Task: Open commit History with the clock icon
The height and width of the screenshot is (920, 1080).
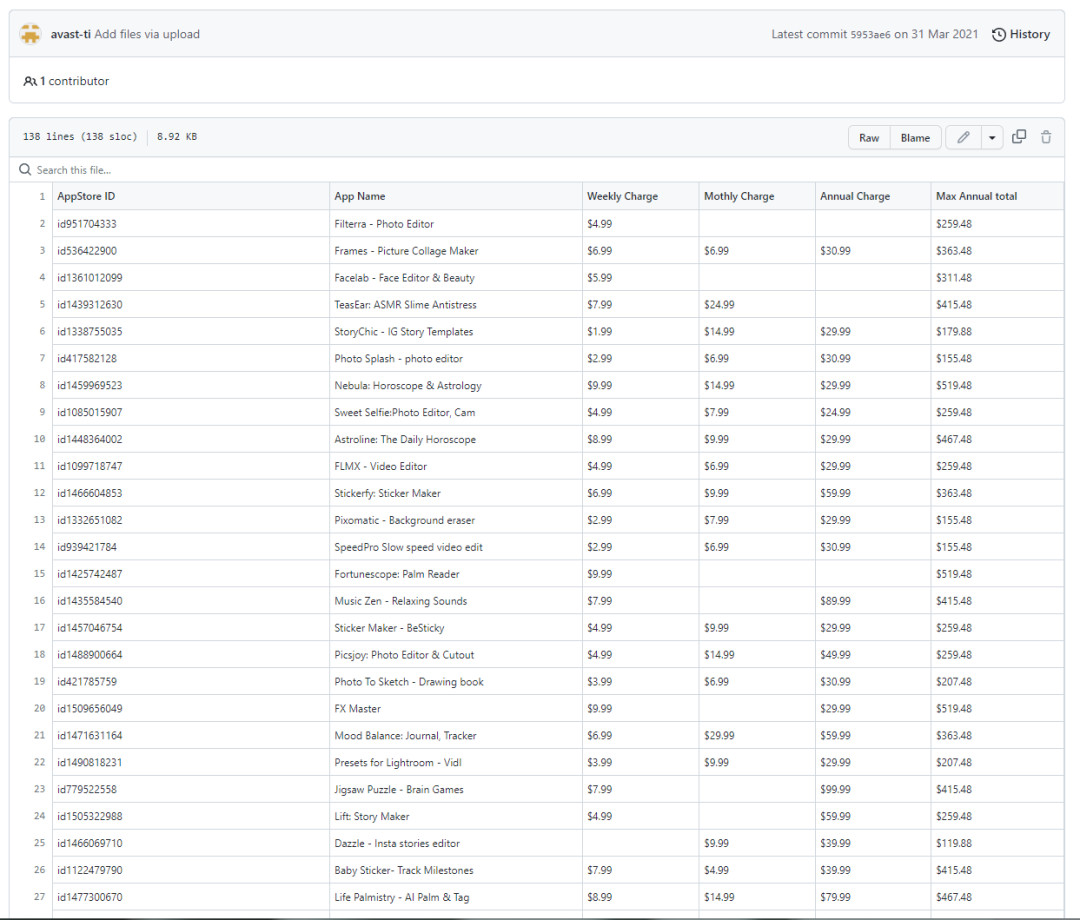Action: pyautogui.click(x=999, y=35)
